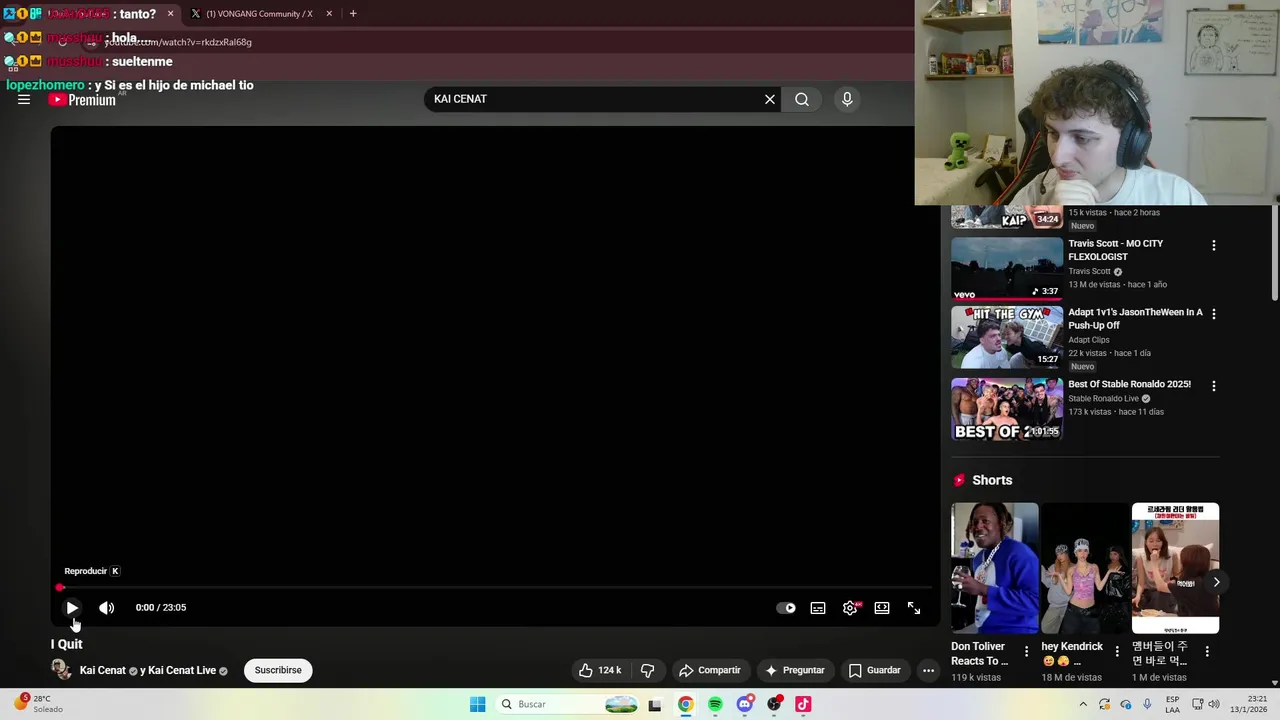Image resolution: width=1280 pixels, height=720 pixels.
Task: Open Best Of Stable Ronaldo 2025 thumbnail
Action: tap(1007, 409)
